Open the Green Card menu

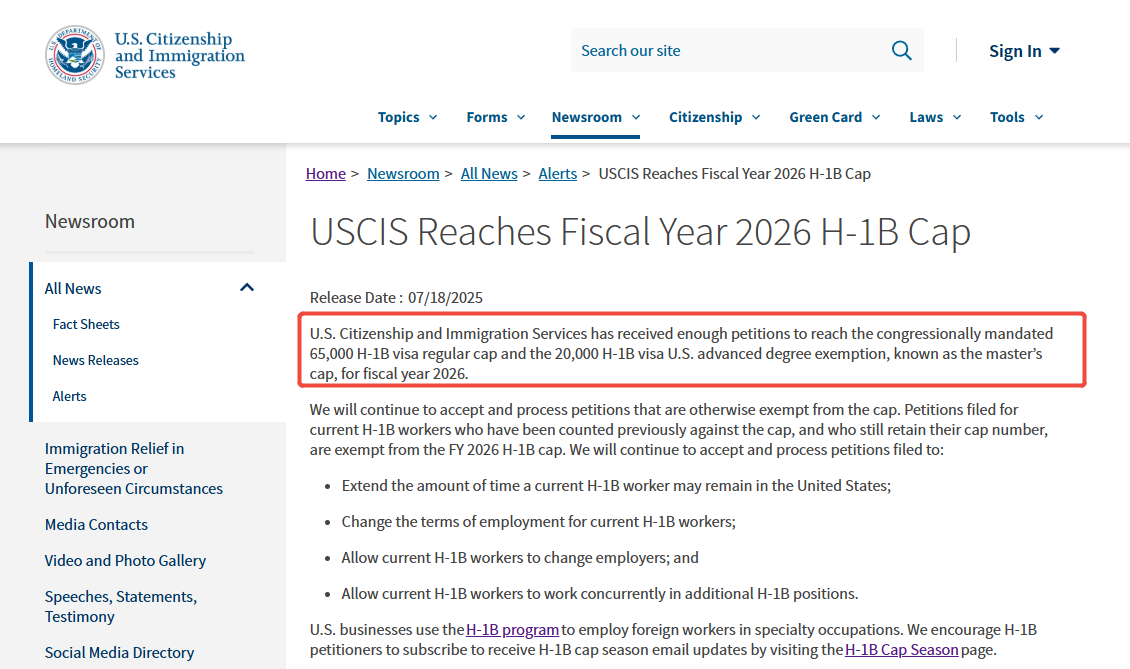pos(835,118)
